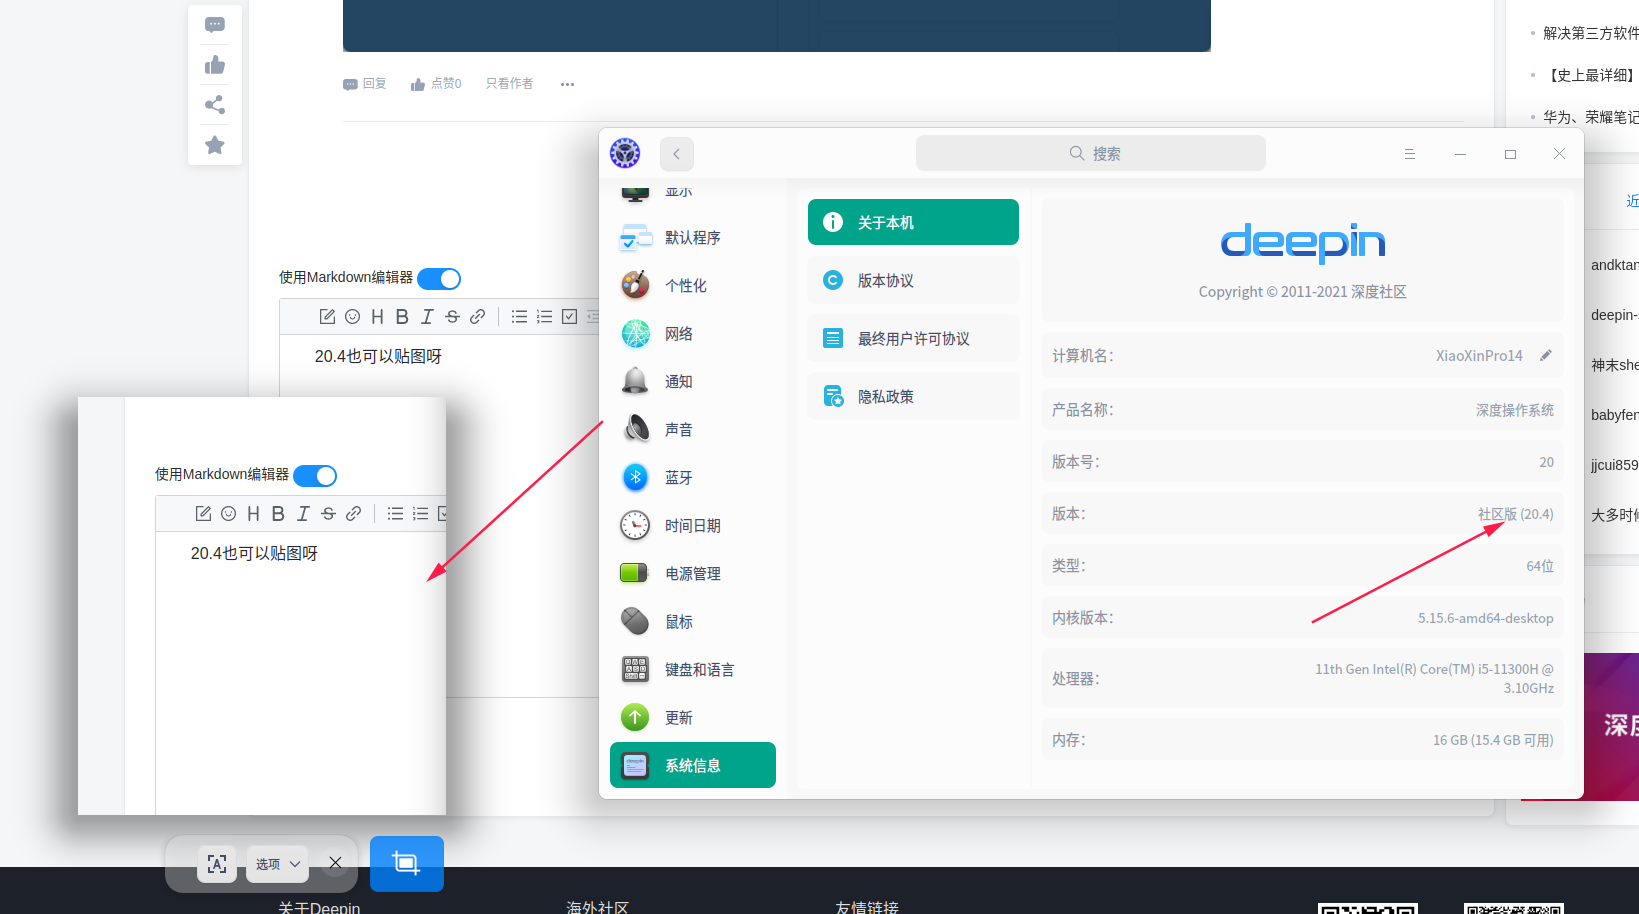The width and height of the screenshot is (1639, 914).
Task: Open 鼠标 settings
Action: point(693,622)
